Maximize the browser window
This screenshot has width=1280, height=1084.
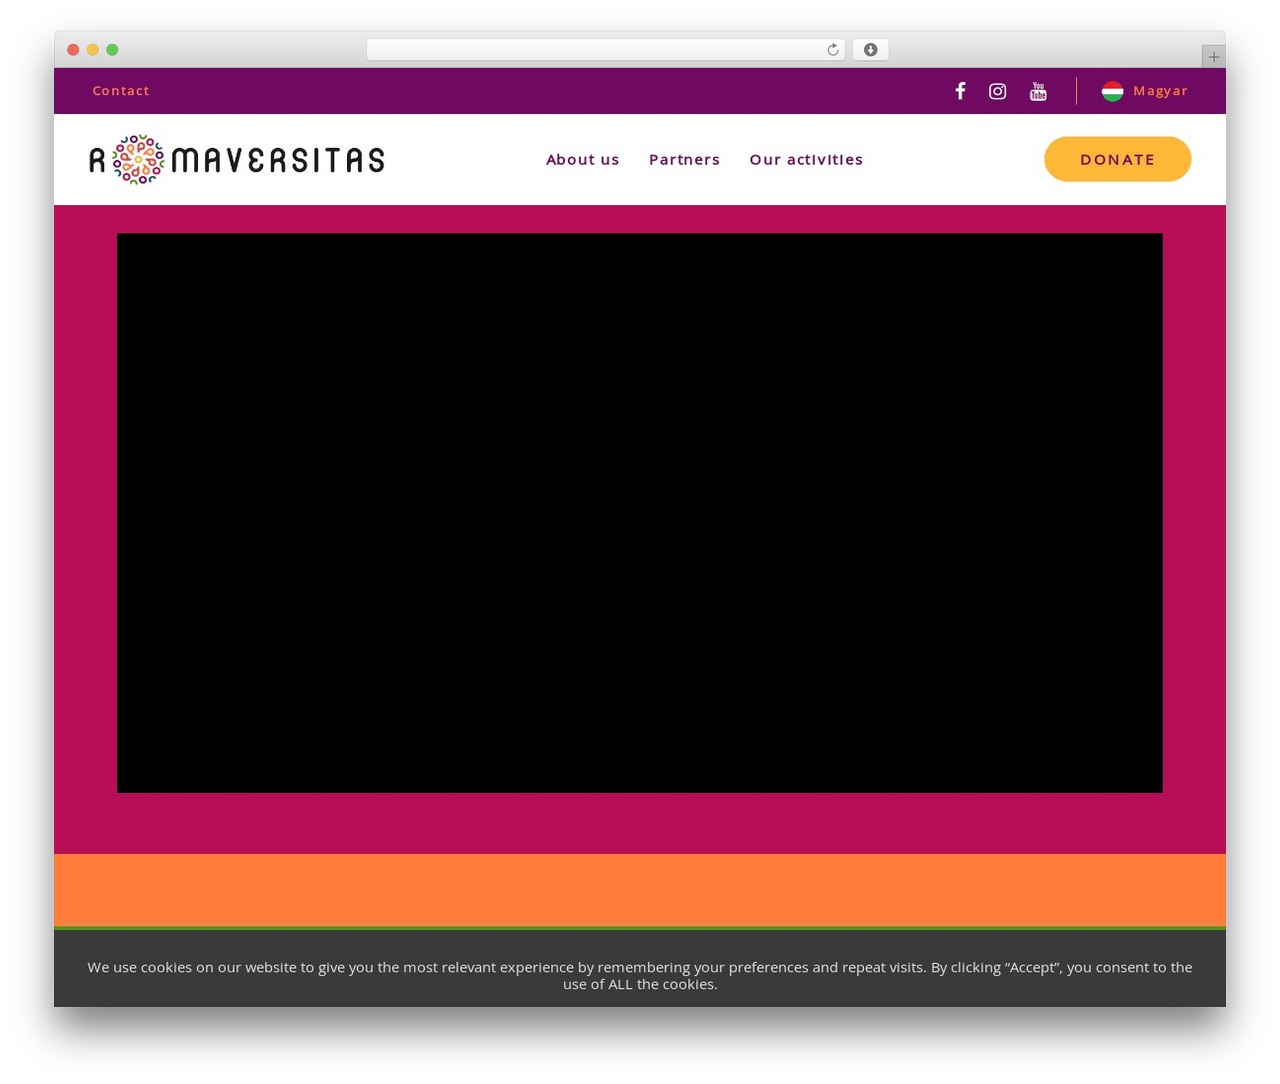pyautogui.click(x=112, y=50)
